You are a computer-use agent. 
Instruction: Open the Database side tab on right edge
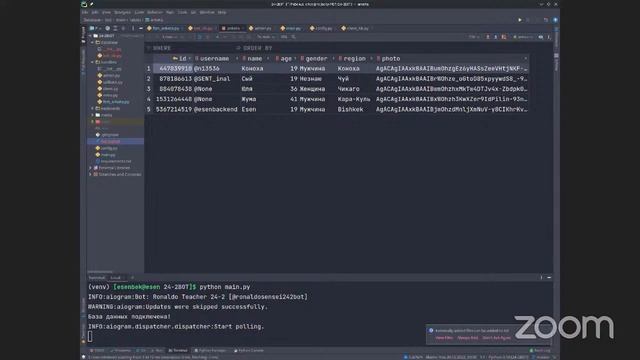(556, 38)
